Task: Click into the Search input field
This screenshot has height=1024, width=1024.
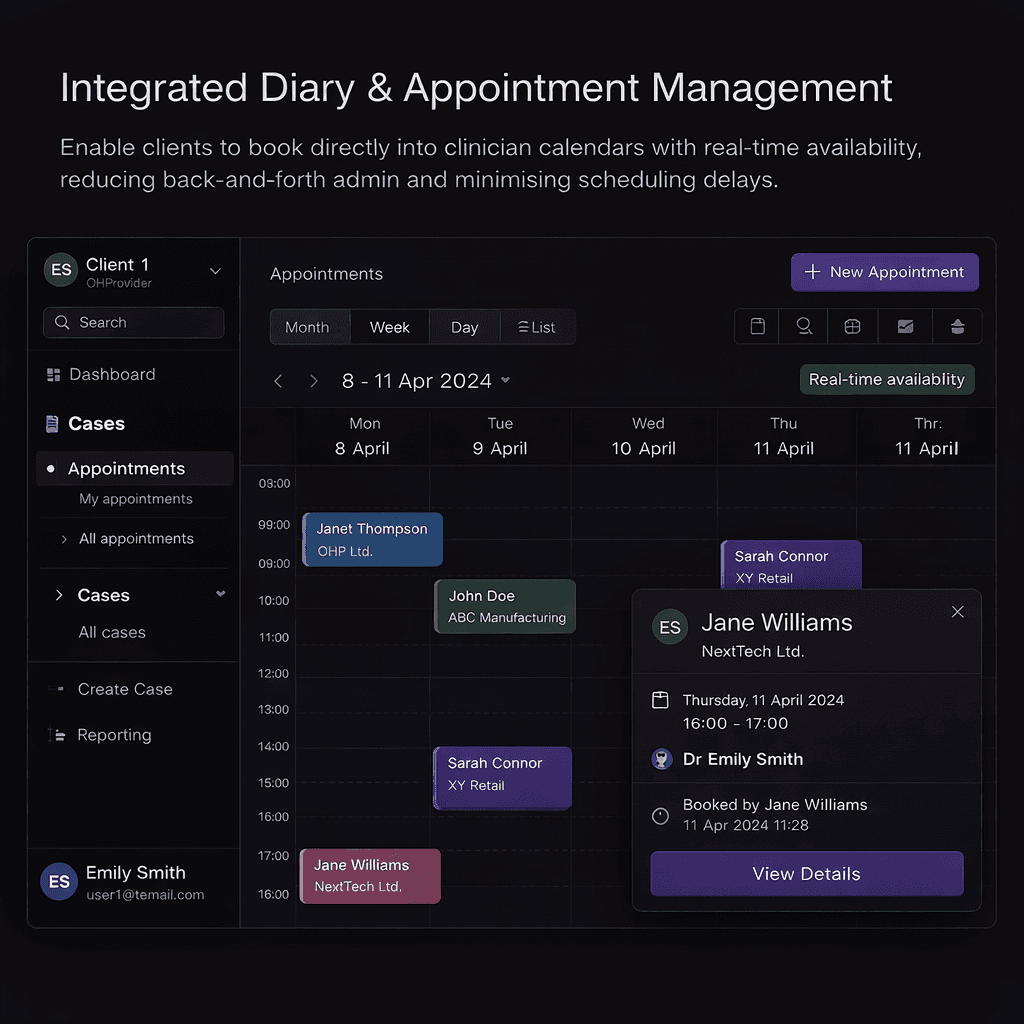Action: [134, 322]
